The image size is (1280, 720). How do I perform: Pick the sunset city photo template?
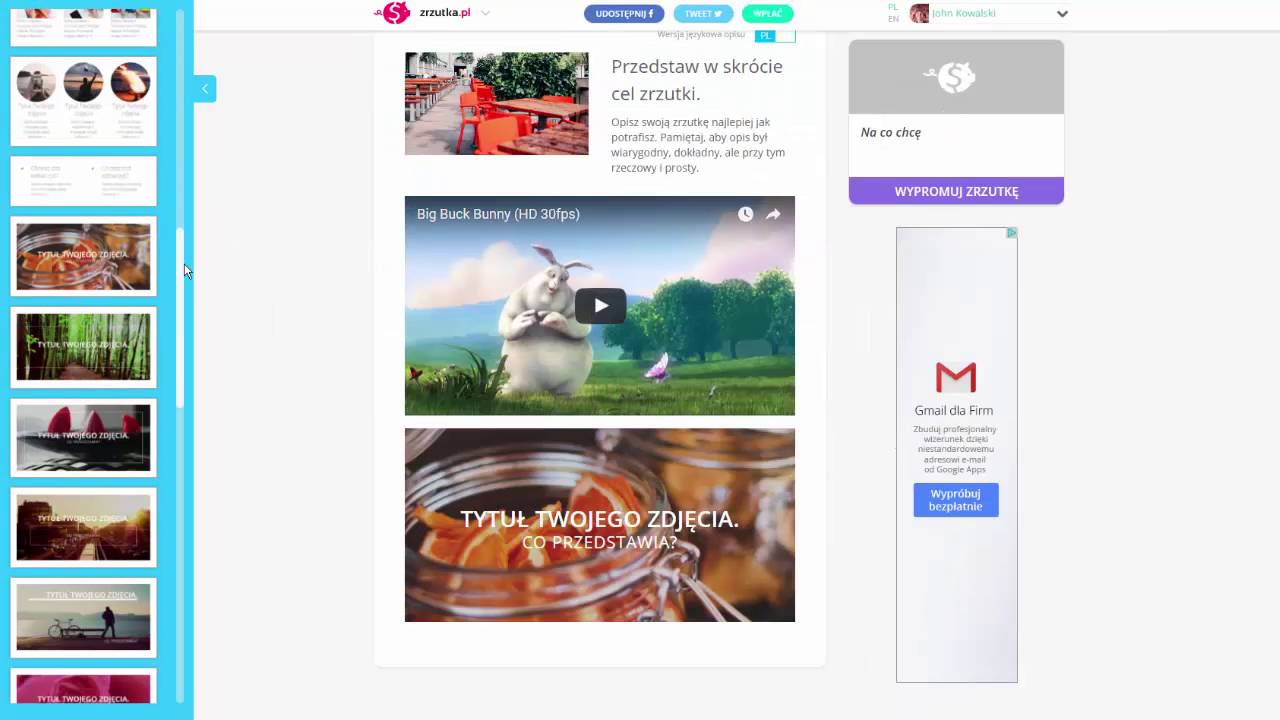[x=84, y=527]
